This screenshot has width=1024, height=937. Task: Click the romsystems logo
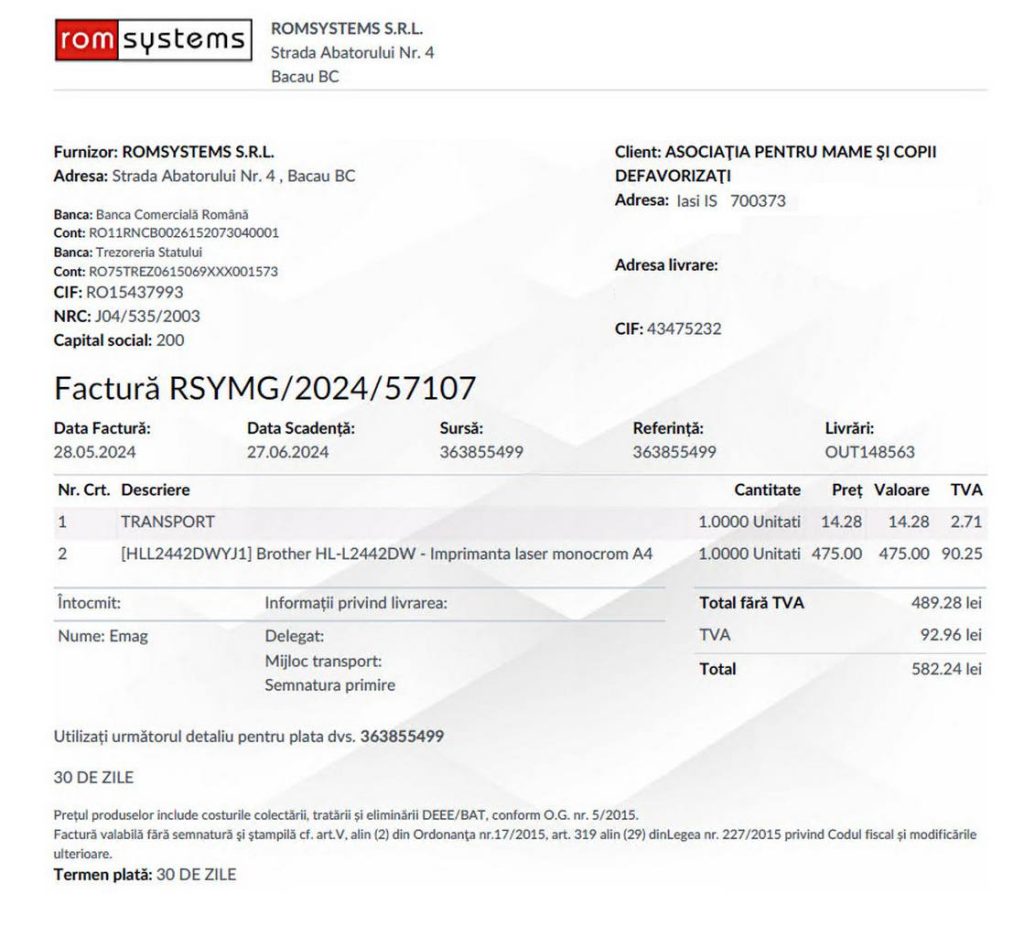point(152,40)
